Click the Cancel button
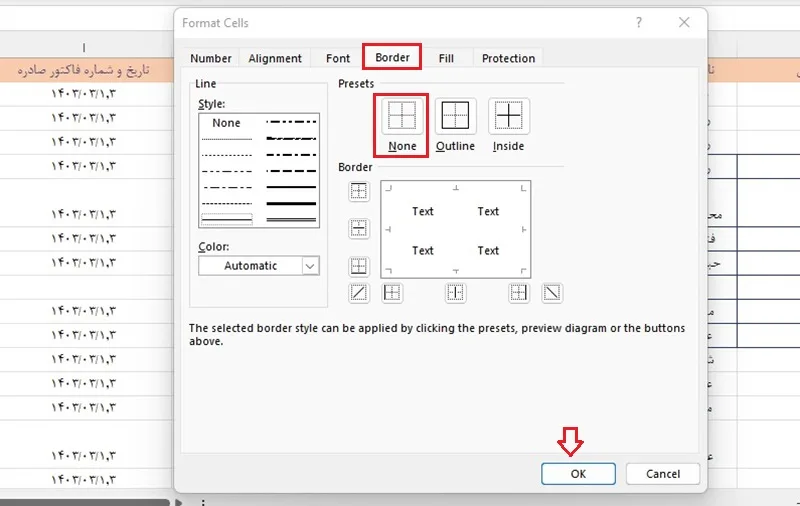Image resolution: width=800 pixels, height=506 pixels. tap(663, 474)
